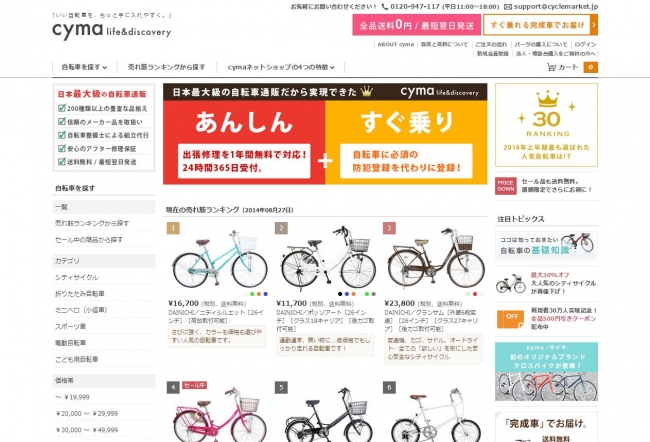Click checkmark beside 送料無料 / 最短翌日発送

(62, 161)
